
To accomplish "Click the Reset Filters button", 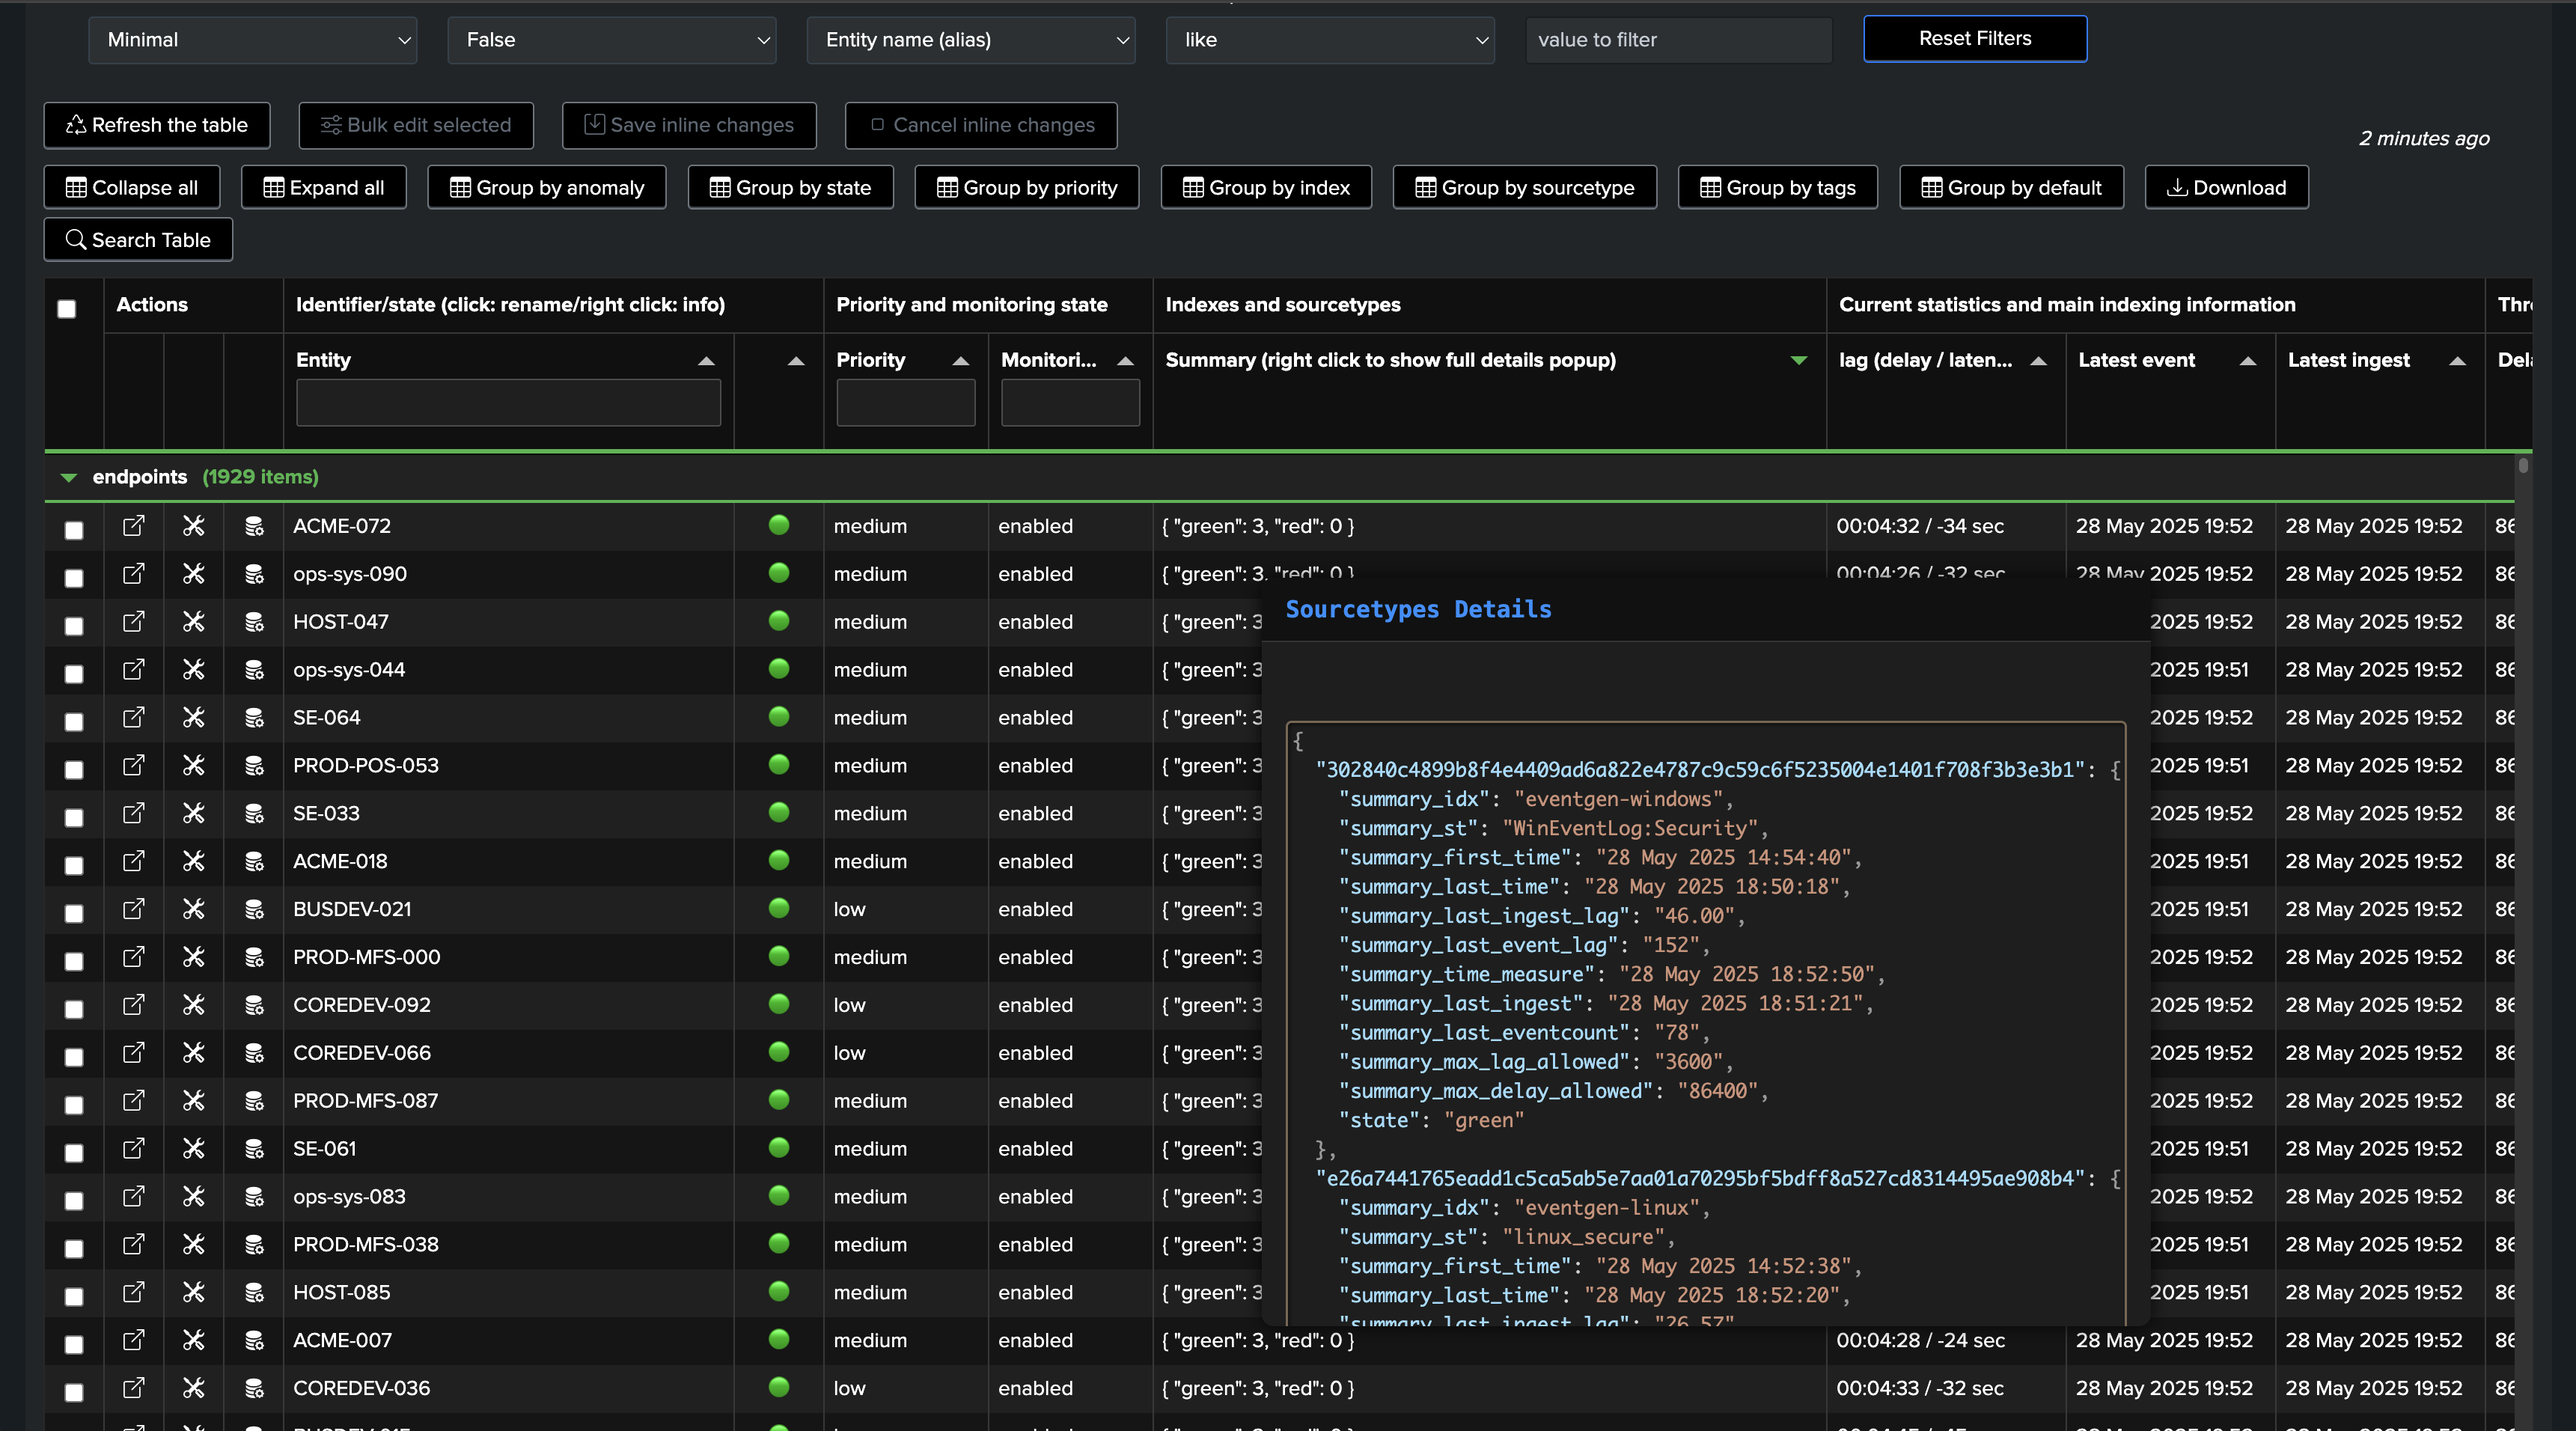I will tap(1974, 39).
